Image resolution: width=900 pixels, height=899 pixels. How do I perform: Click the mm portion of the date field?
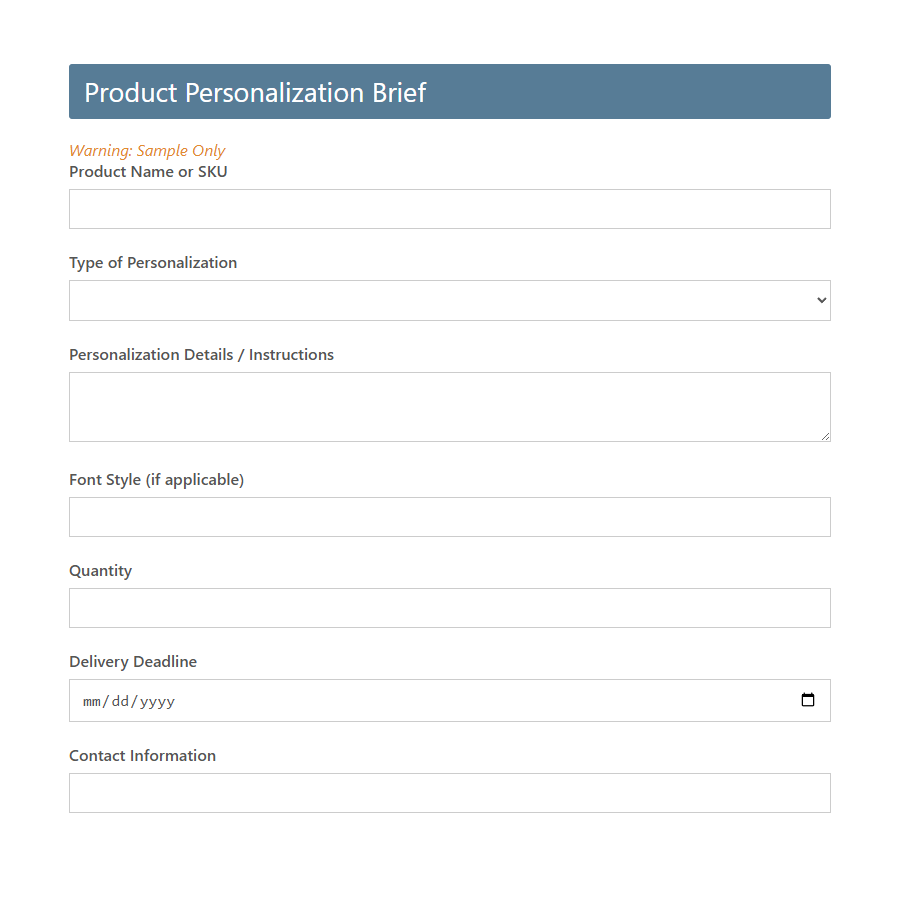(91, 701)
